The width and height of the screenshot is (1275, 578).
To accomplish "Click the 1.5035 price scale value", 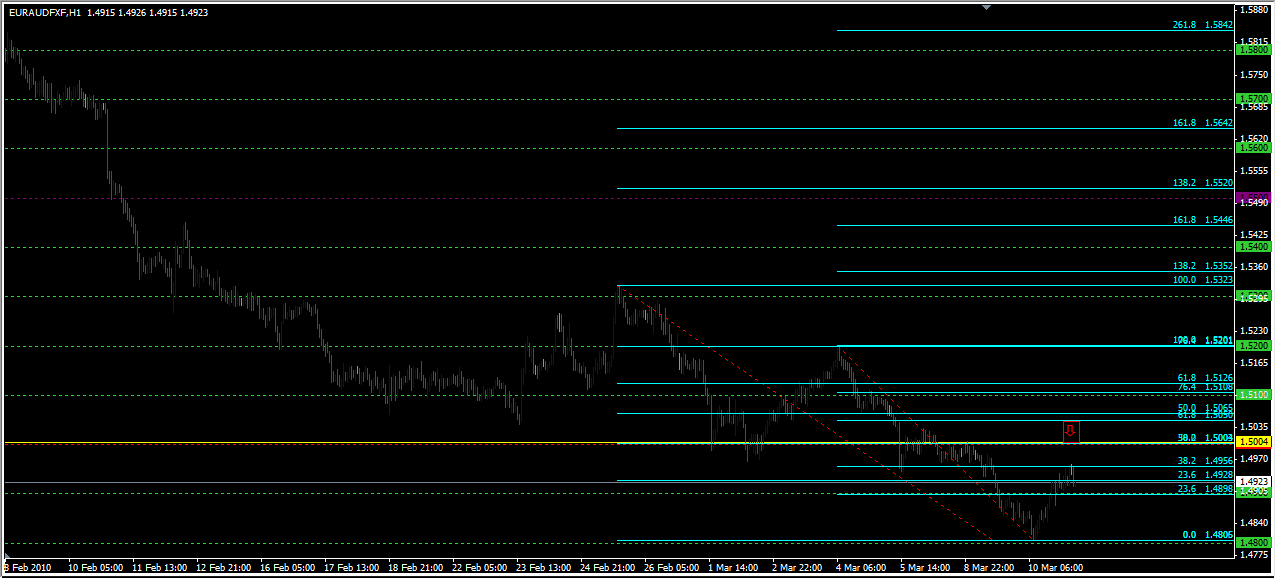I will [x=1253, y=427].
